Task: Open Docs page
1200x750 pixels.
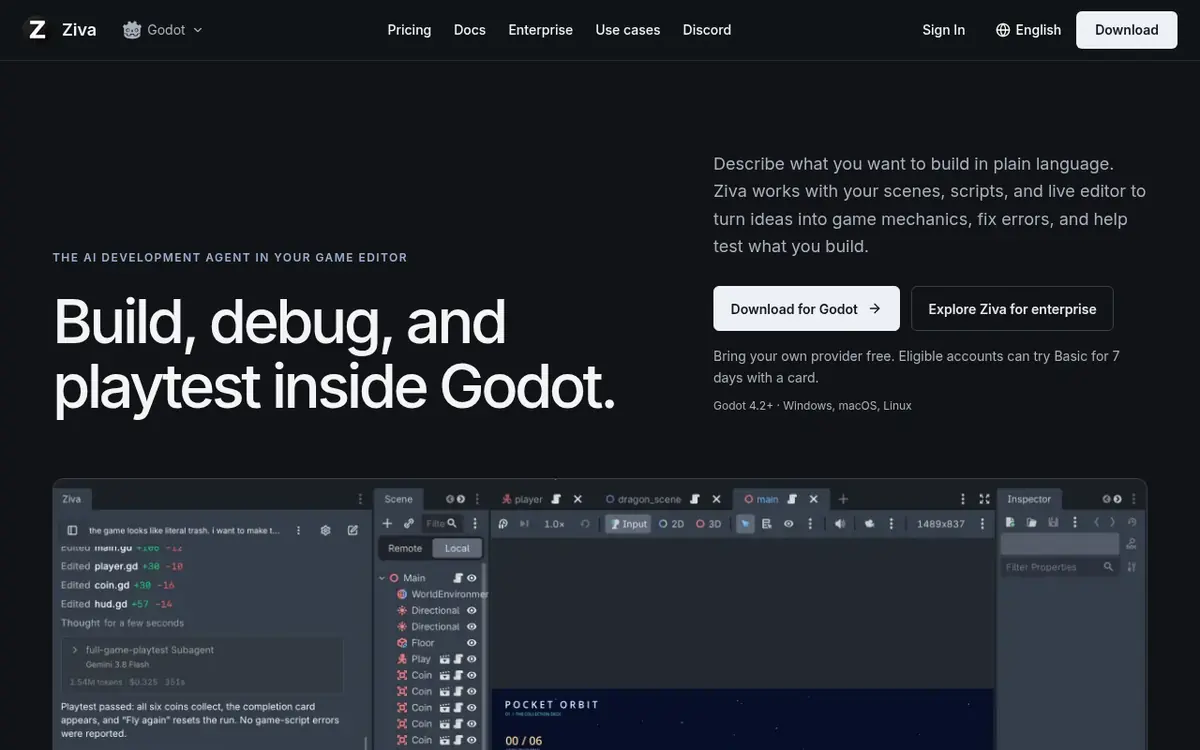Action: [x=470, y=30]
